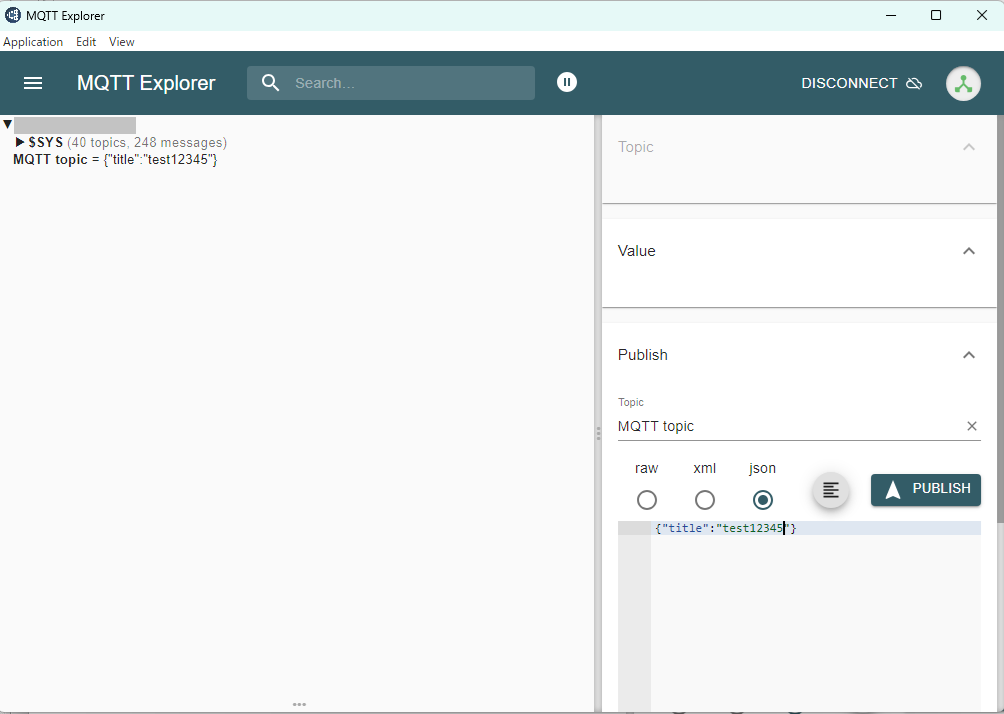Select the xml payload format
Viewport: 1004px width, 714px height.
[x=705, y=500]
